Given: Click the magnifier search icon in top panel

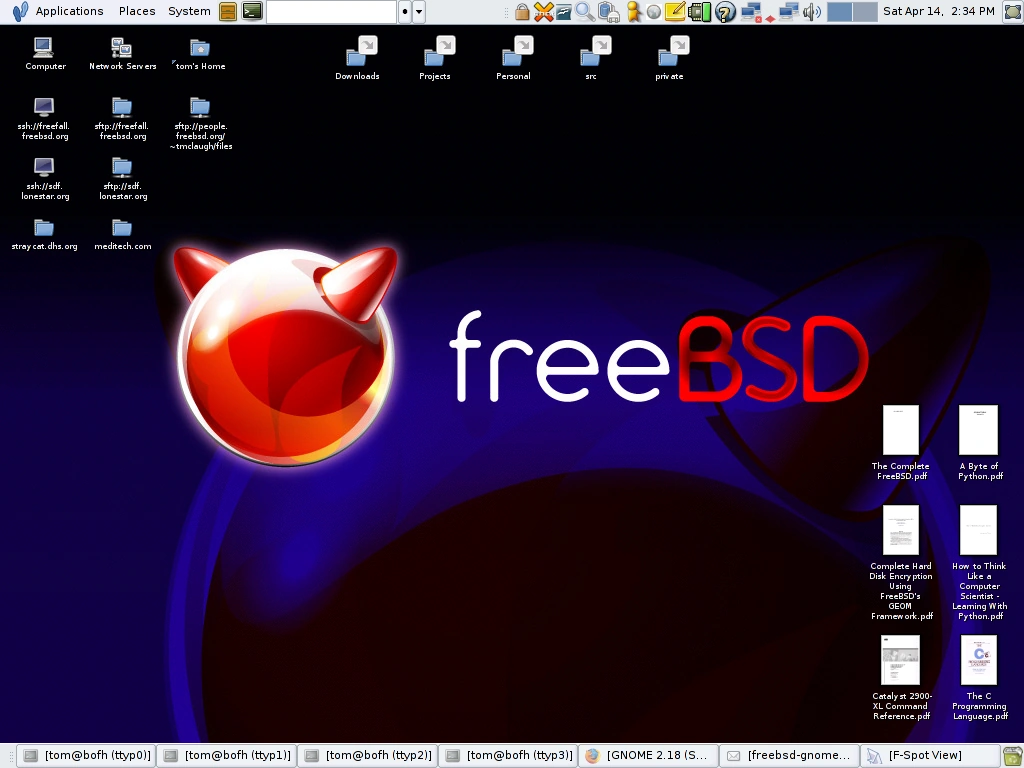Looking at the screenshot, I should pos(582,12).
